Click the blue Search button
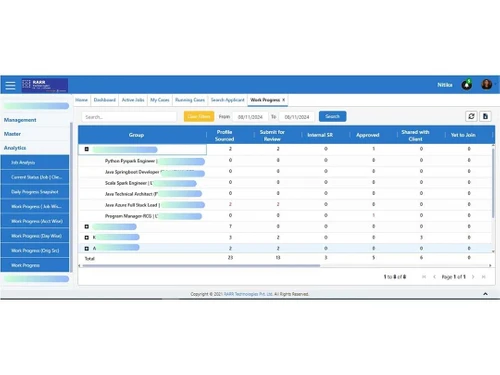Viewport: 500px width, 375px height. (332, 116)
